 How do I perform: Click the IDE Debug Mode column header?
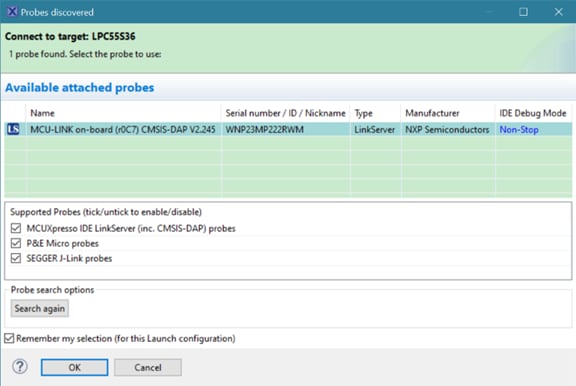[x=533, y=113]
